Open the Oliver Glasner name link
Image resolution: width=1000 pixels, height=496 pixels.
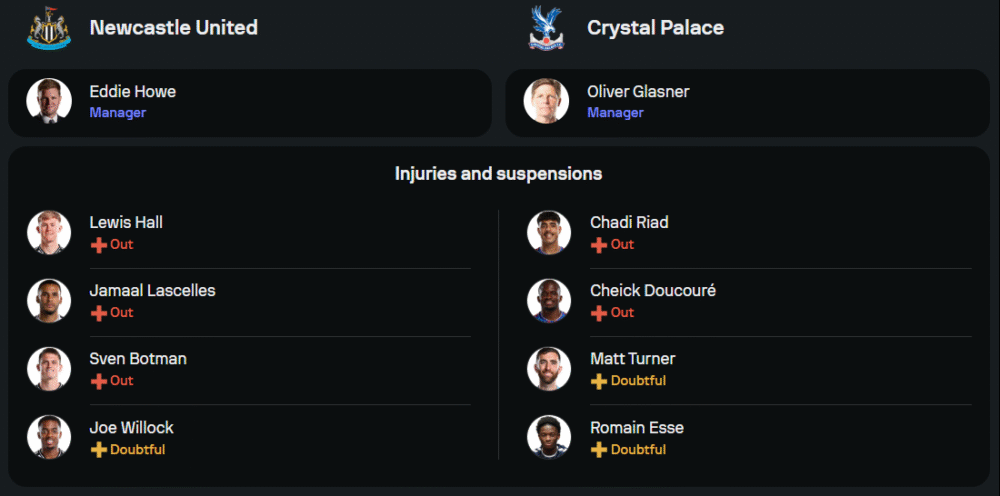[x=638, y=92]
